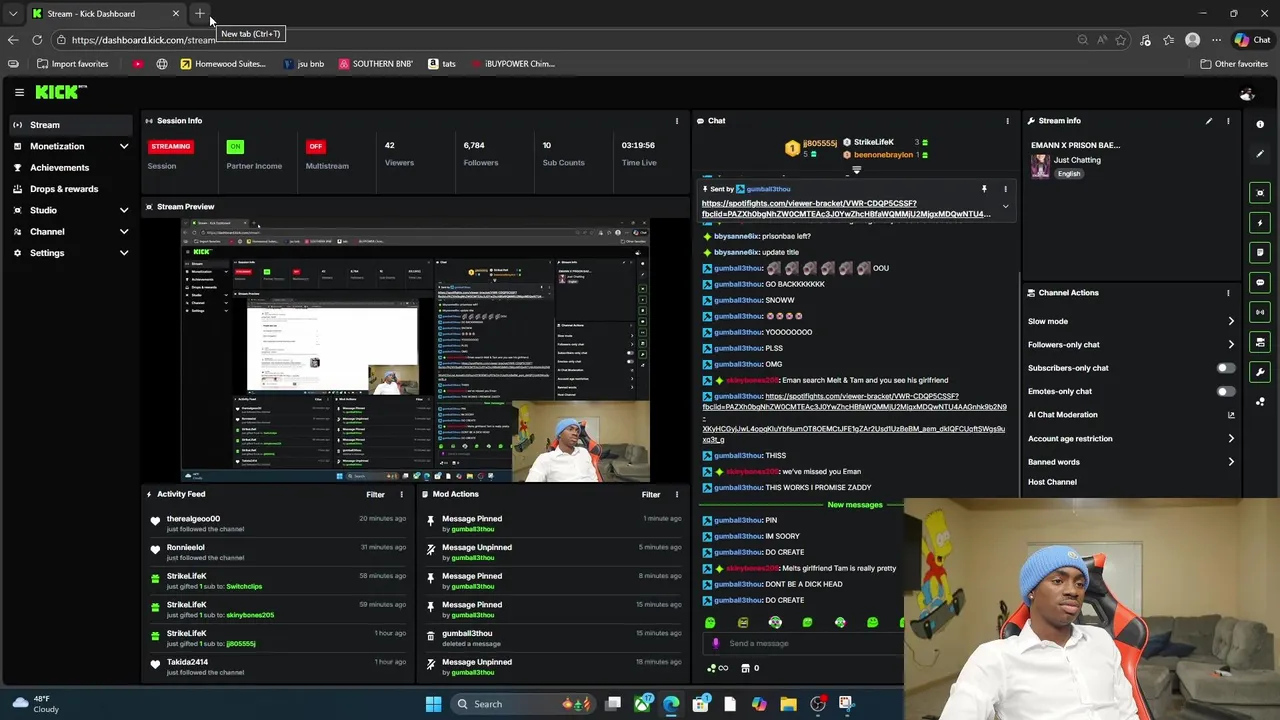Viewport: 1280px width, 720px height.
Task: Toggle Emotes-only chat switch
Action: click(1225, 391)
